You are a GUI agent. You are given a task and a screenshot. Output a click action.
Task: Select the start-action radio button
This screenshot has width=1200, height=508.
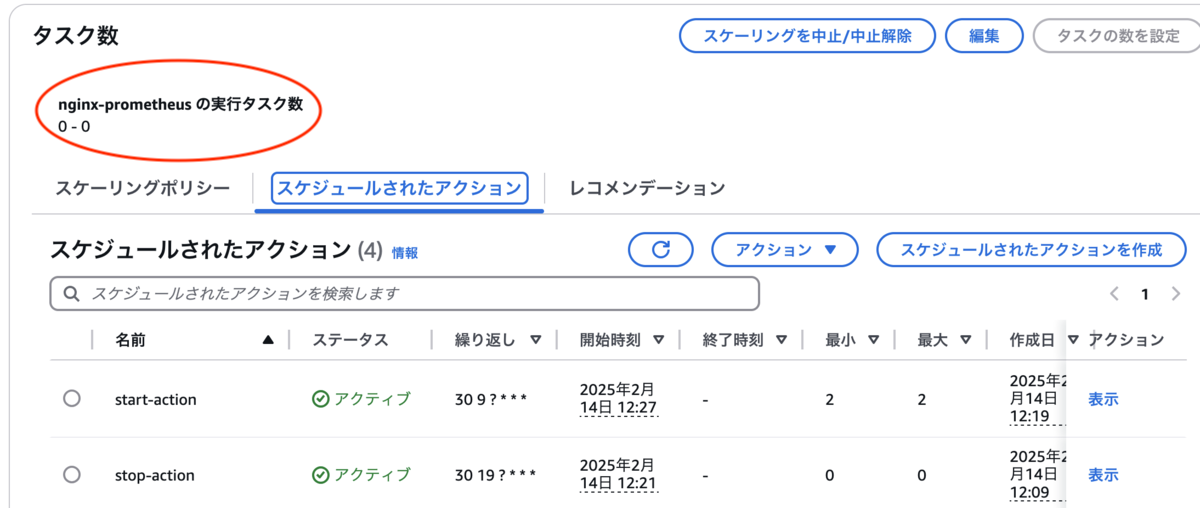pyautogui.click(x=71, y=398)
